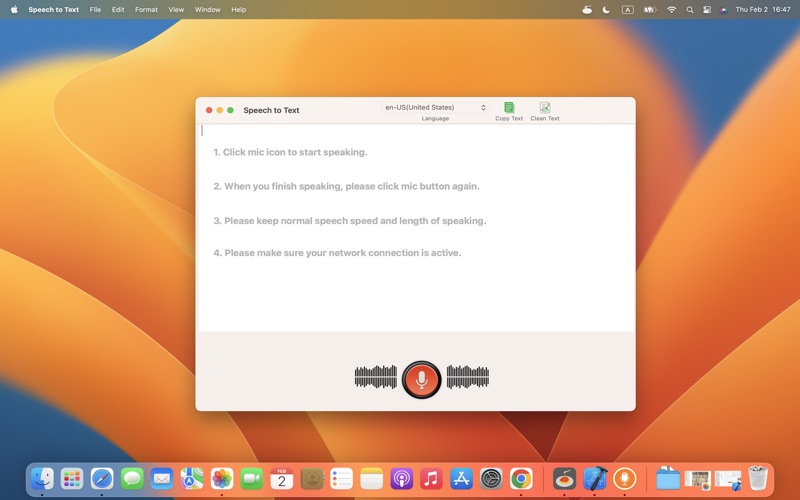
Task: Open Notes from the Dock
Action: click(x=371, y=479)
